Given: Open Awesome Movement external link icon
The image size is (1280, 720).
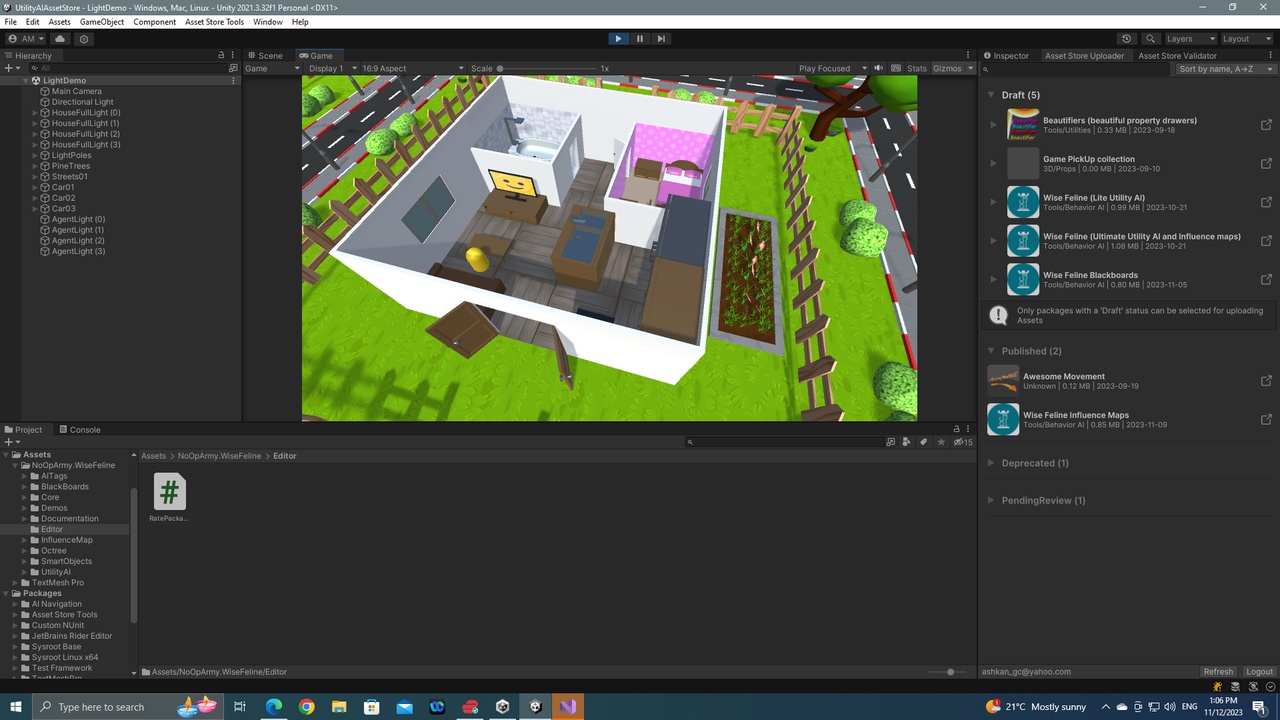Looking at the screenshot, I should click(x=1266, y=381).
